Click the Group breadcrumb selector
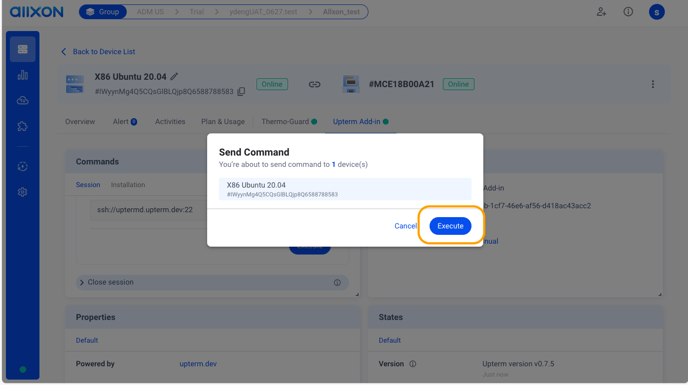 pyautogui.click(x=103, y=12)
